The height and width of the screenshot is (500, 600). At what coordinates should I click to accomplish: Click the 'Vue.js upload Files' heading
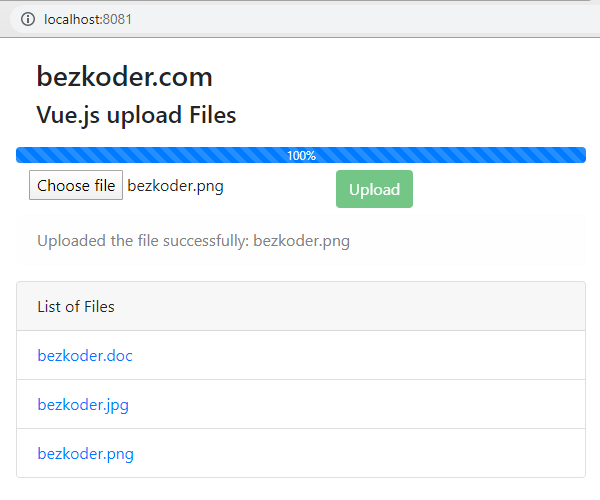(136, 115)
